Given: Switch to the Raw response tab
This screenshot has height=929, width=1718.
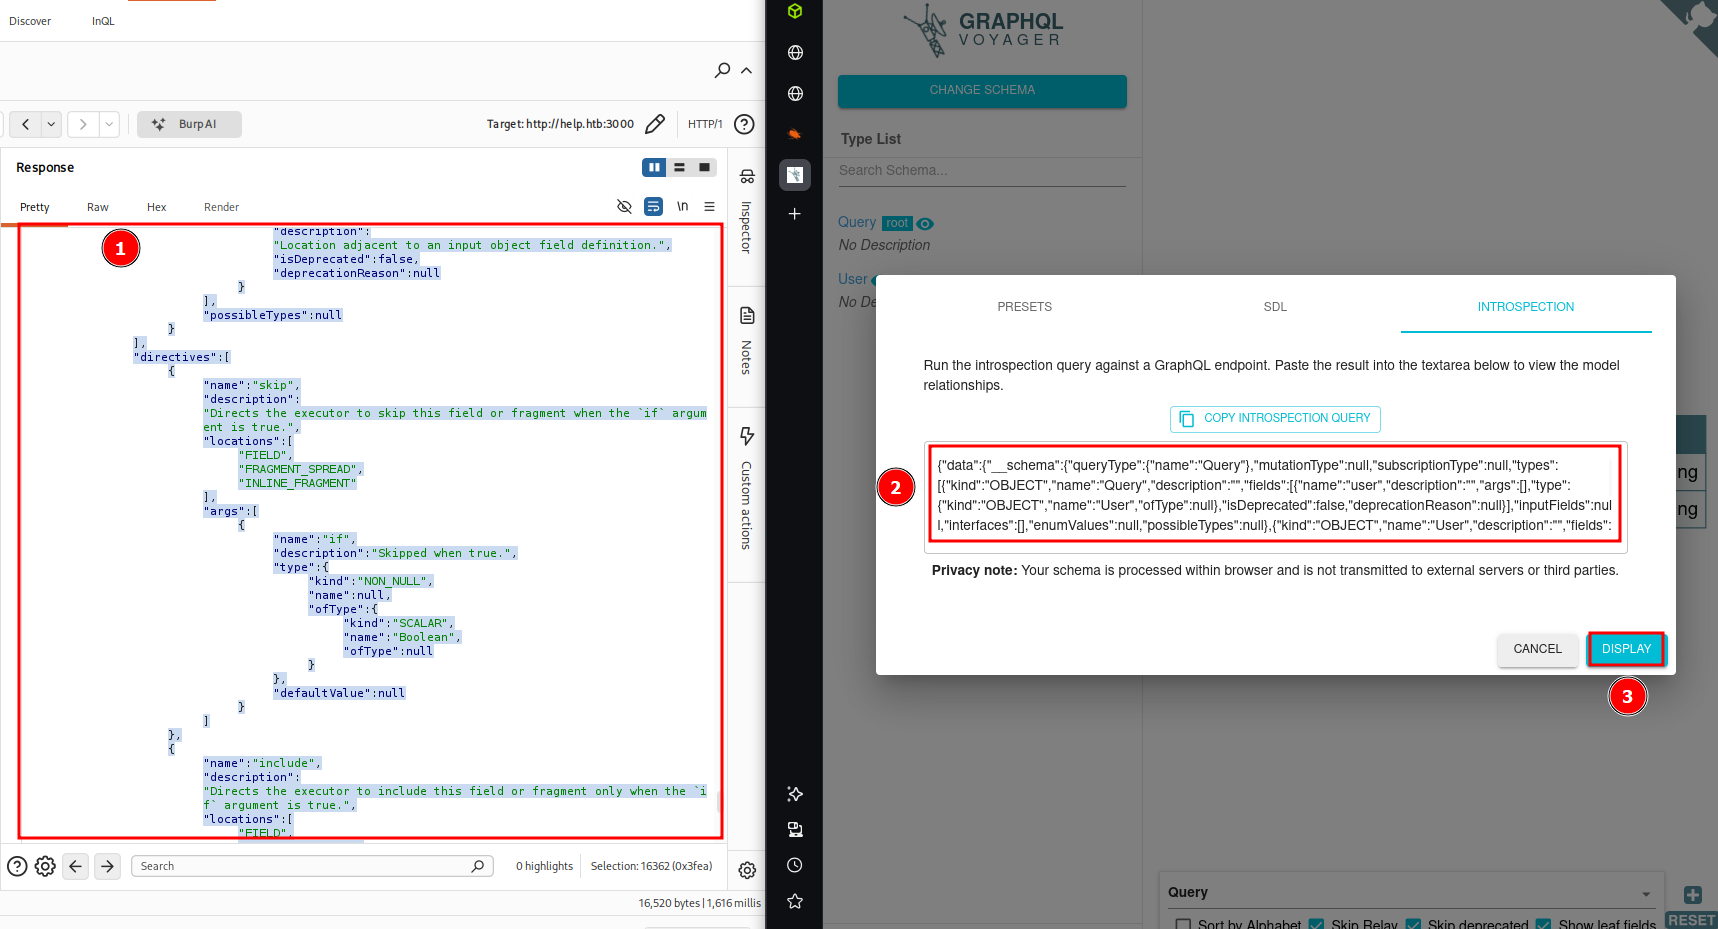Looking at the screenshot, I should pyautogui.click(x=98, y=207).
